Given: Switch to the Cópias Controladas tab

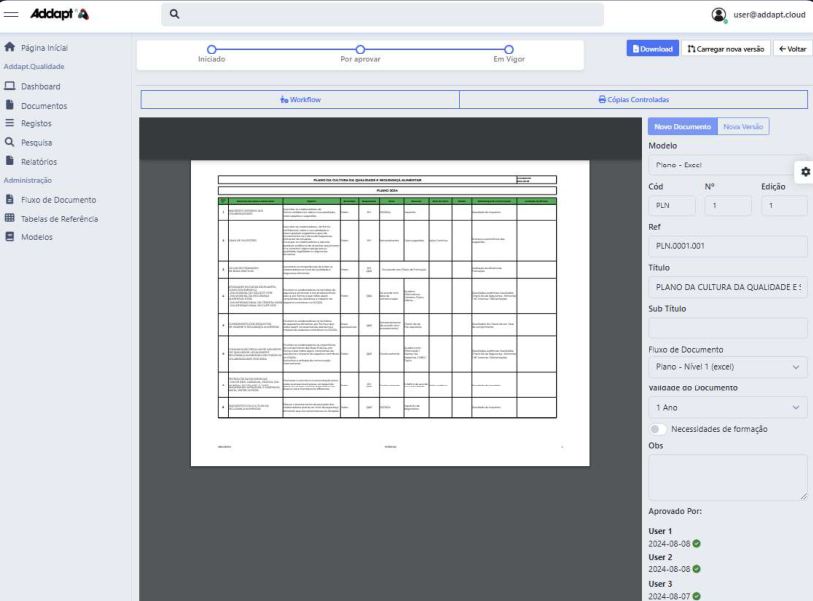Looking at the screenshot, I should click(x=634, y=100).
